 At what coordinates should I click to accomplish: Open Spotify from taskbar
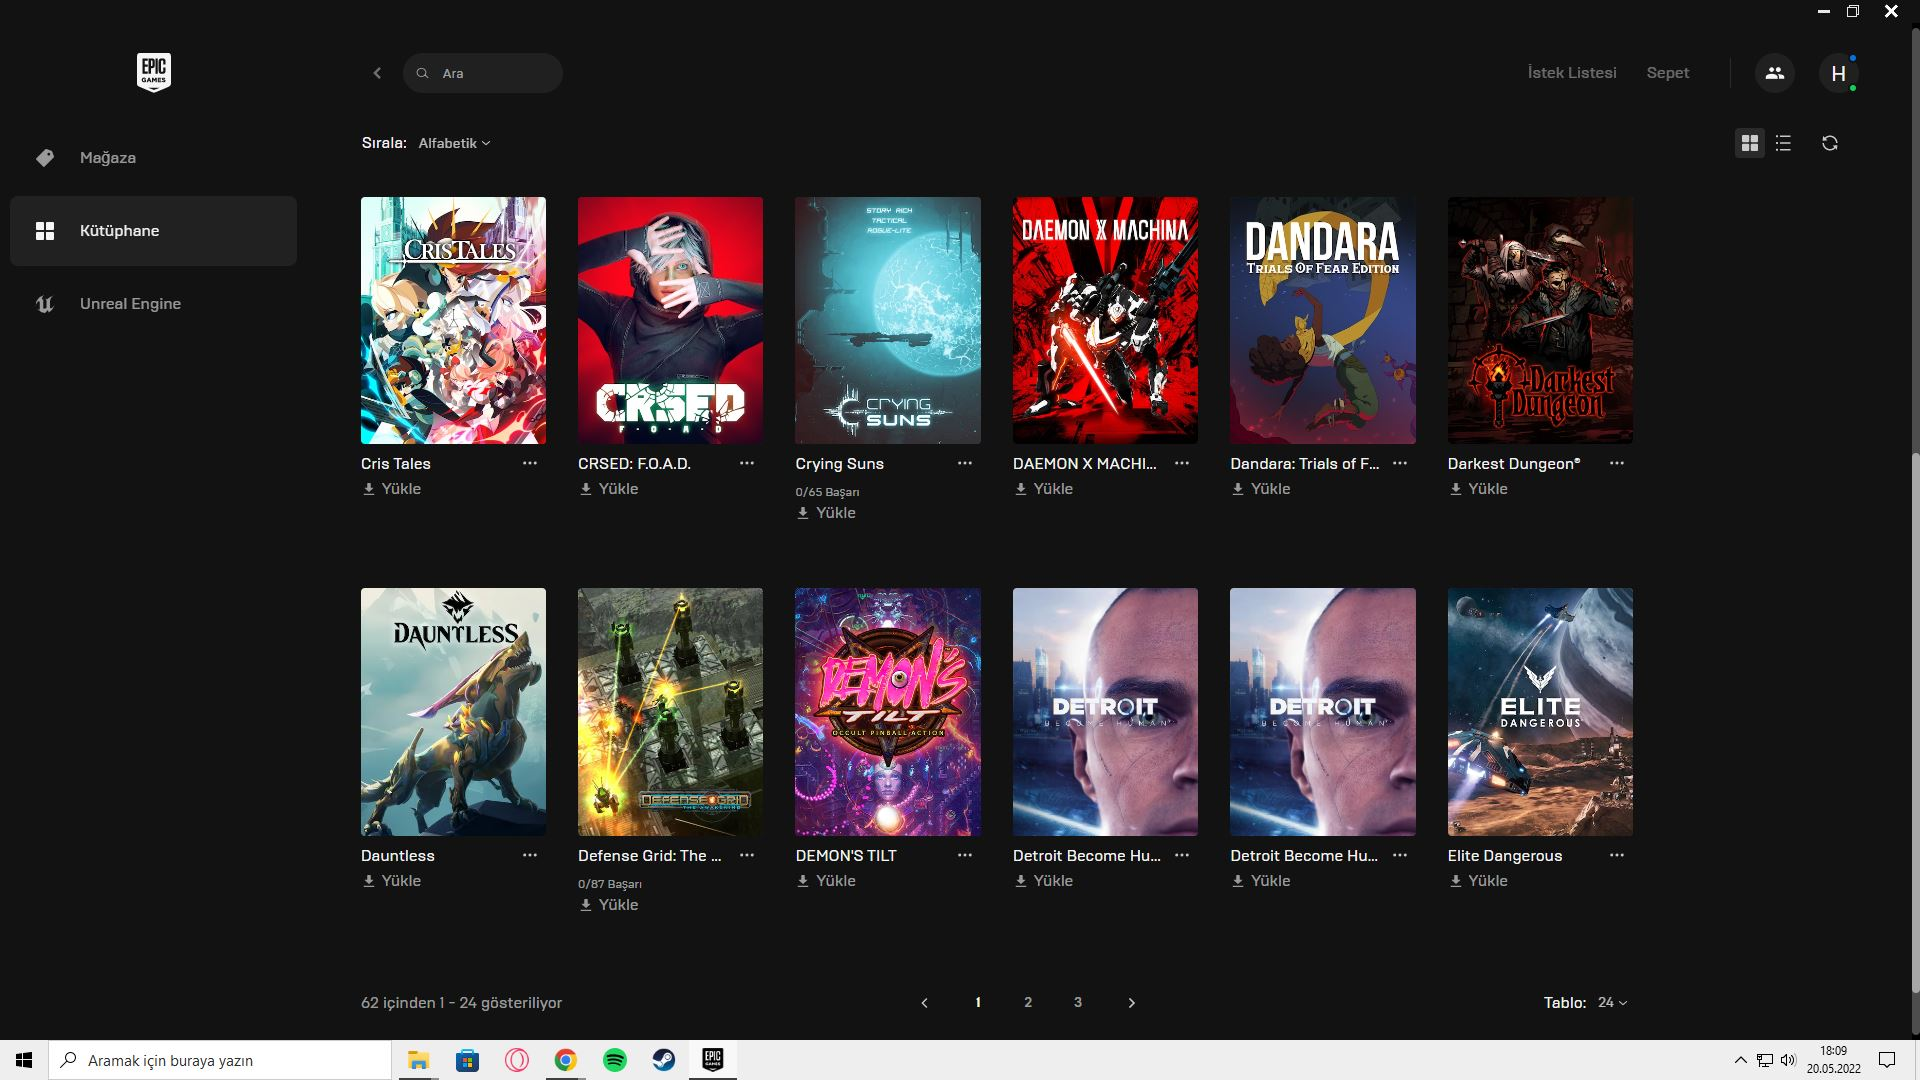(615, 1060)
